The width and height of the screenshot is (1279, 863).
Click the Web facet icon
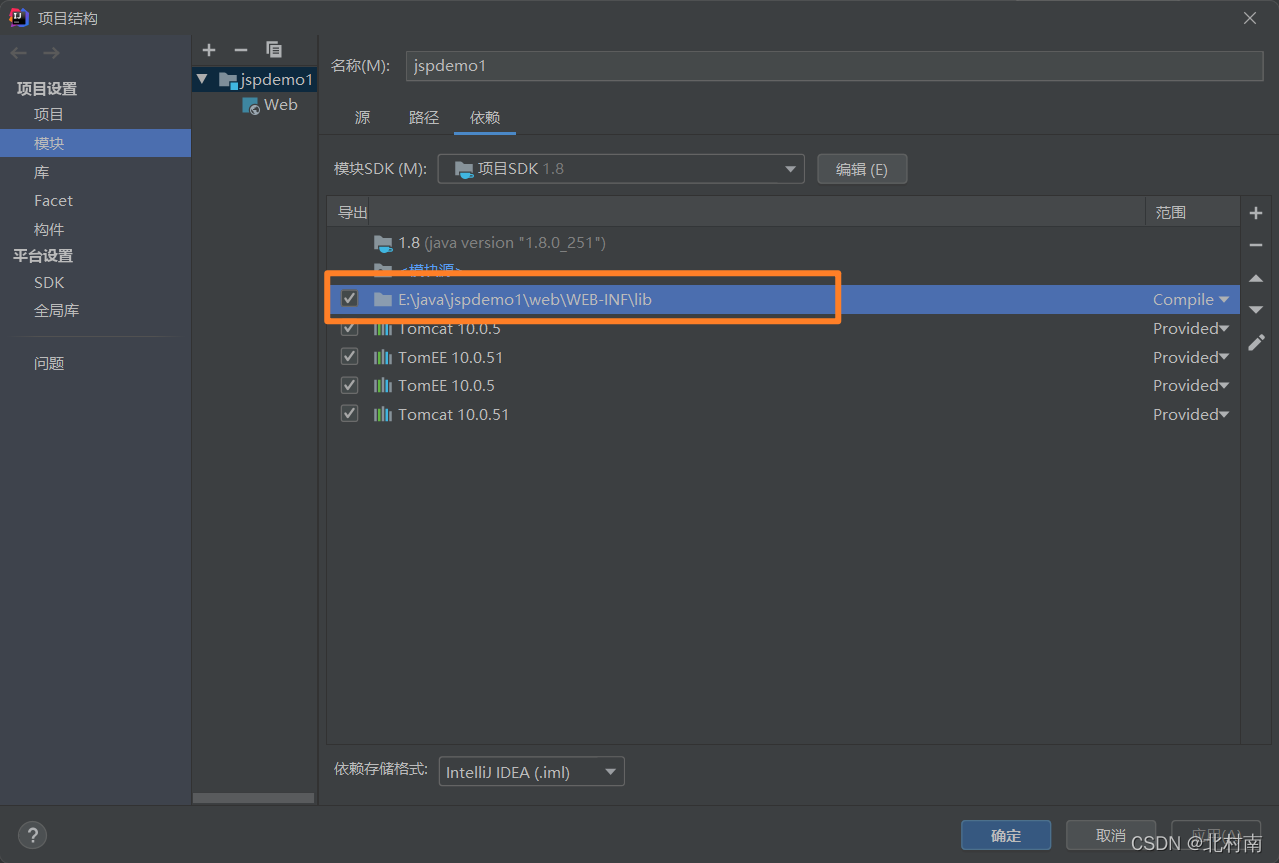point(251,105)
